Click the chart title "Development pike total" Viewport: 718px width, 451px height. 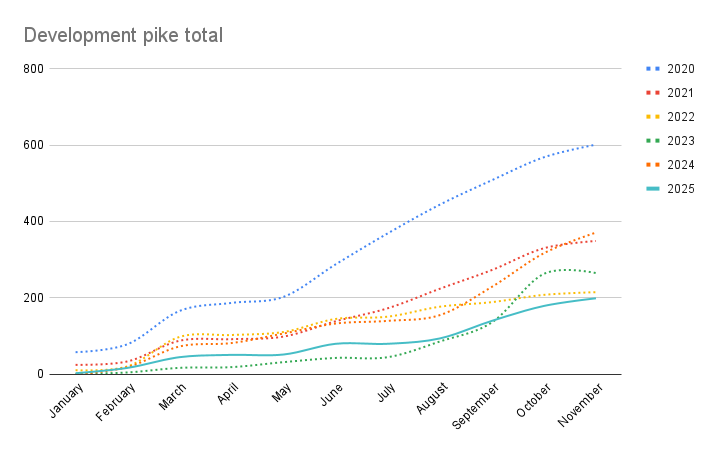(x=123, y=36)
